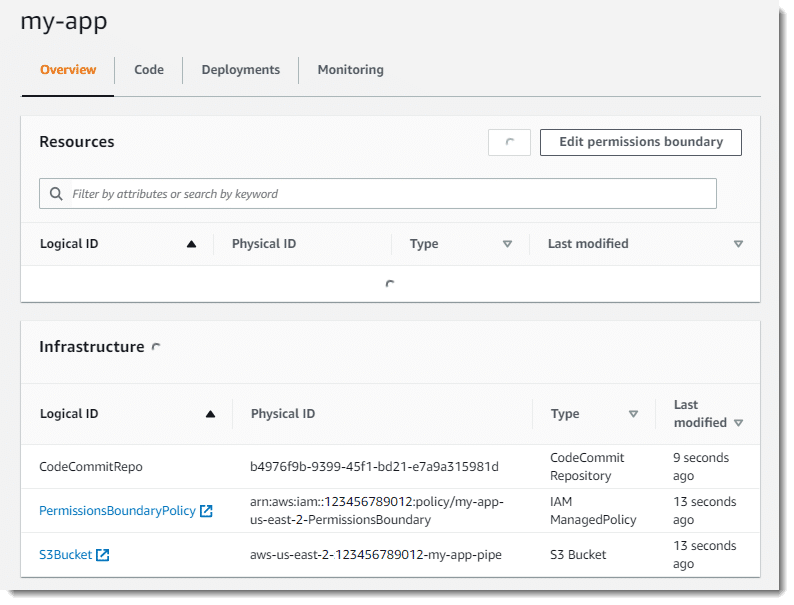Click the loading spinner beside the Infrastructure heading
794x605 pixels.
click(x=156, y=347)
